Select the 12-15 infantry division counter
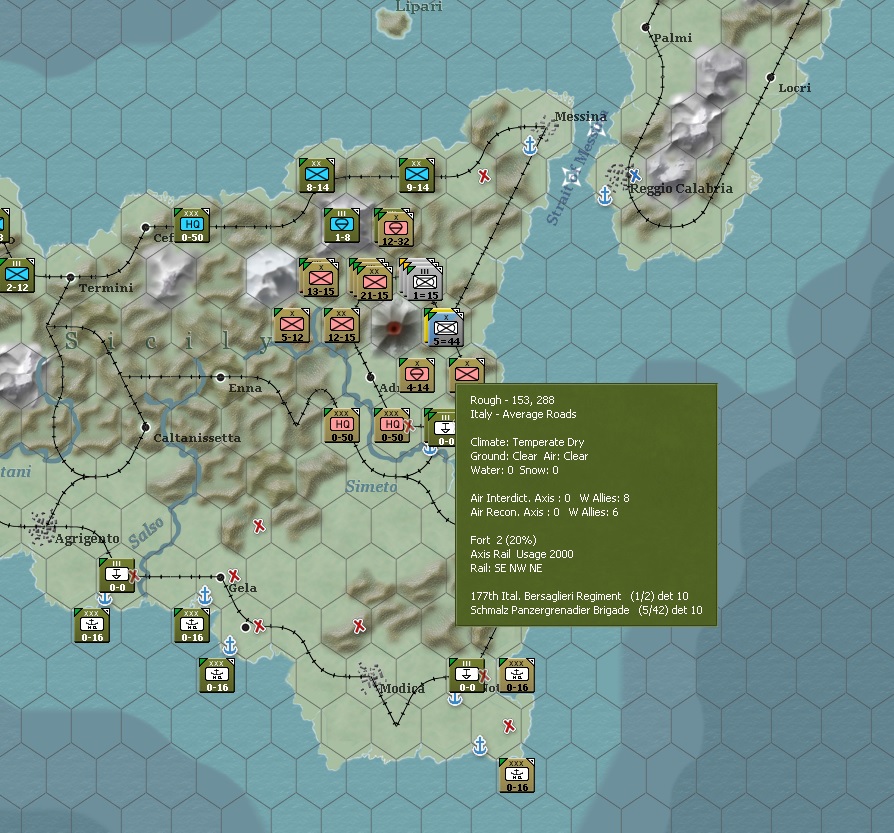Screen dimensions: 894x833 [342, 326]
